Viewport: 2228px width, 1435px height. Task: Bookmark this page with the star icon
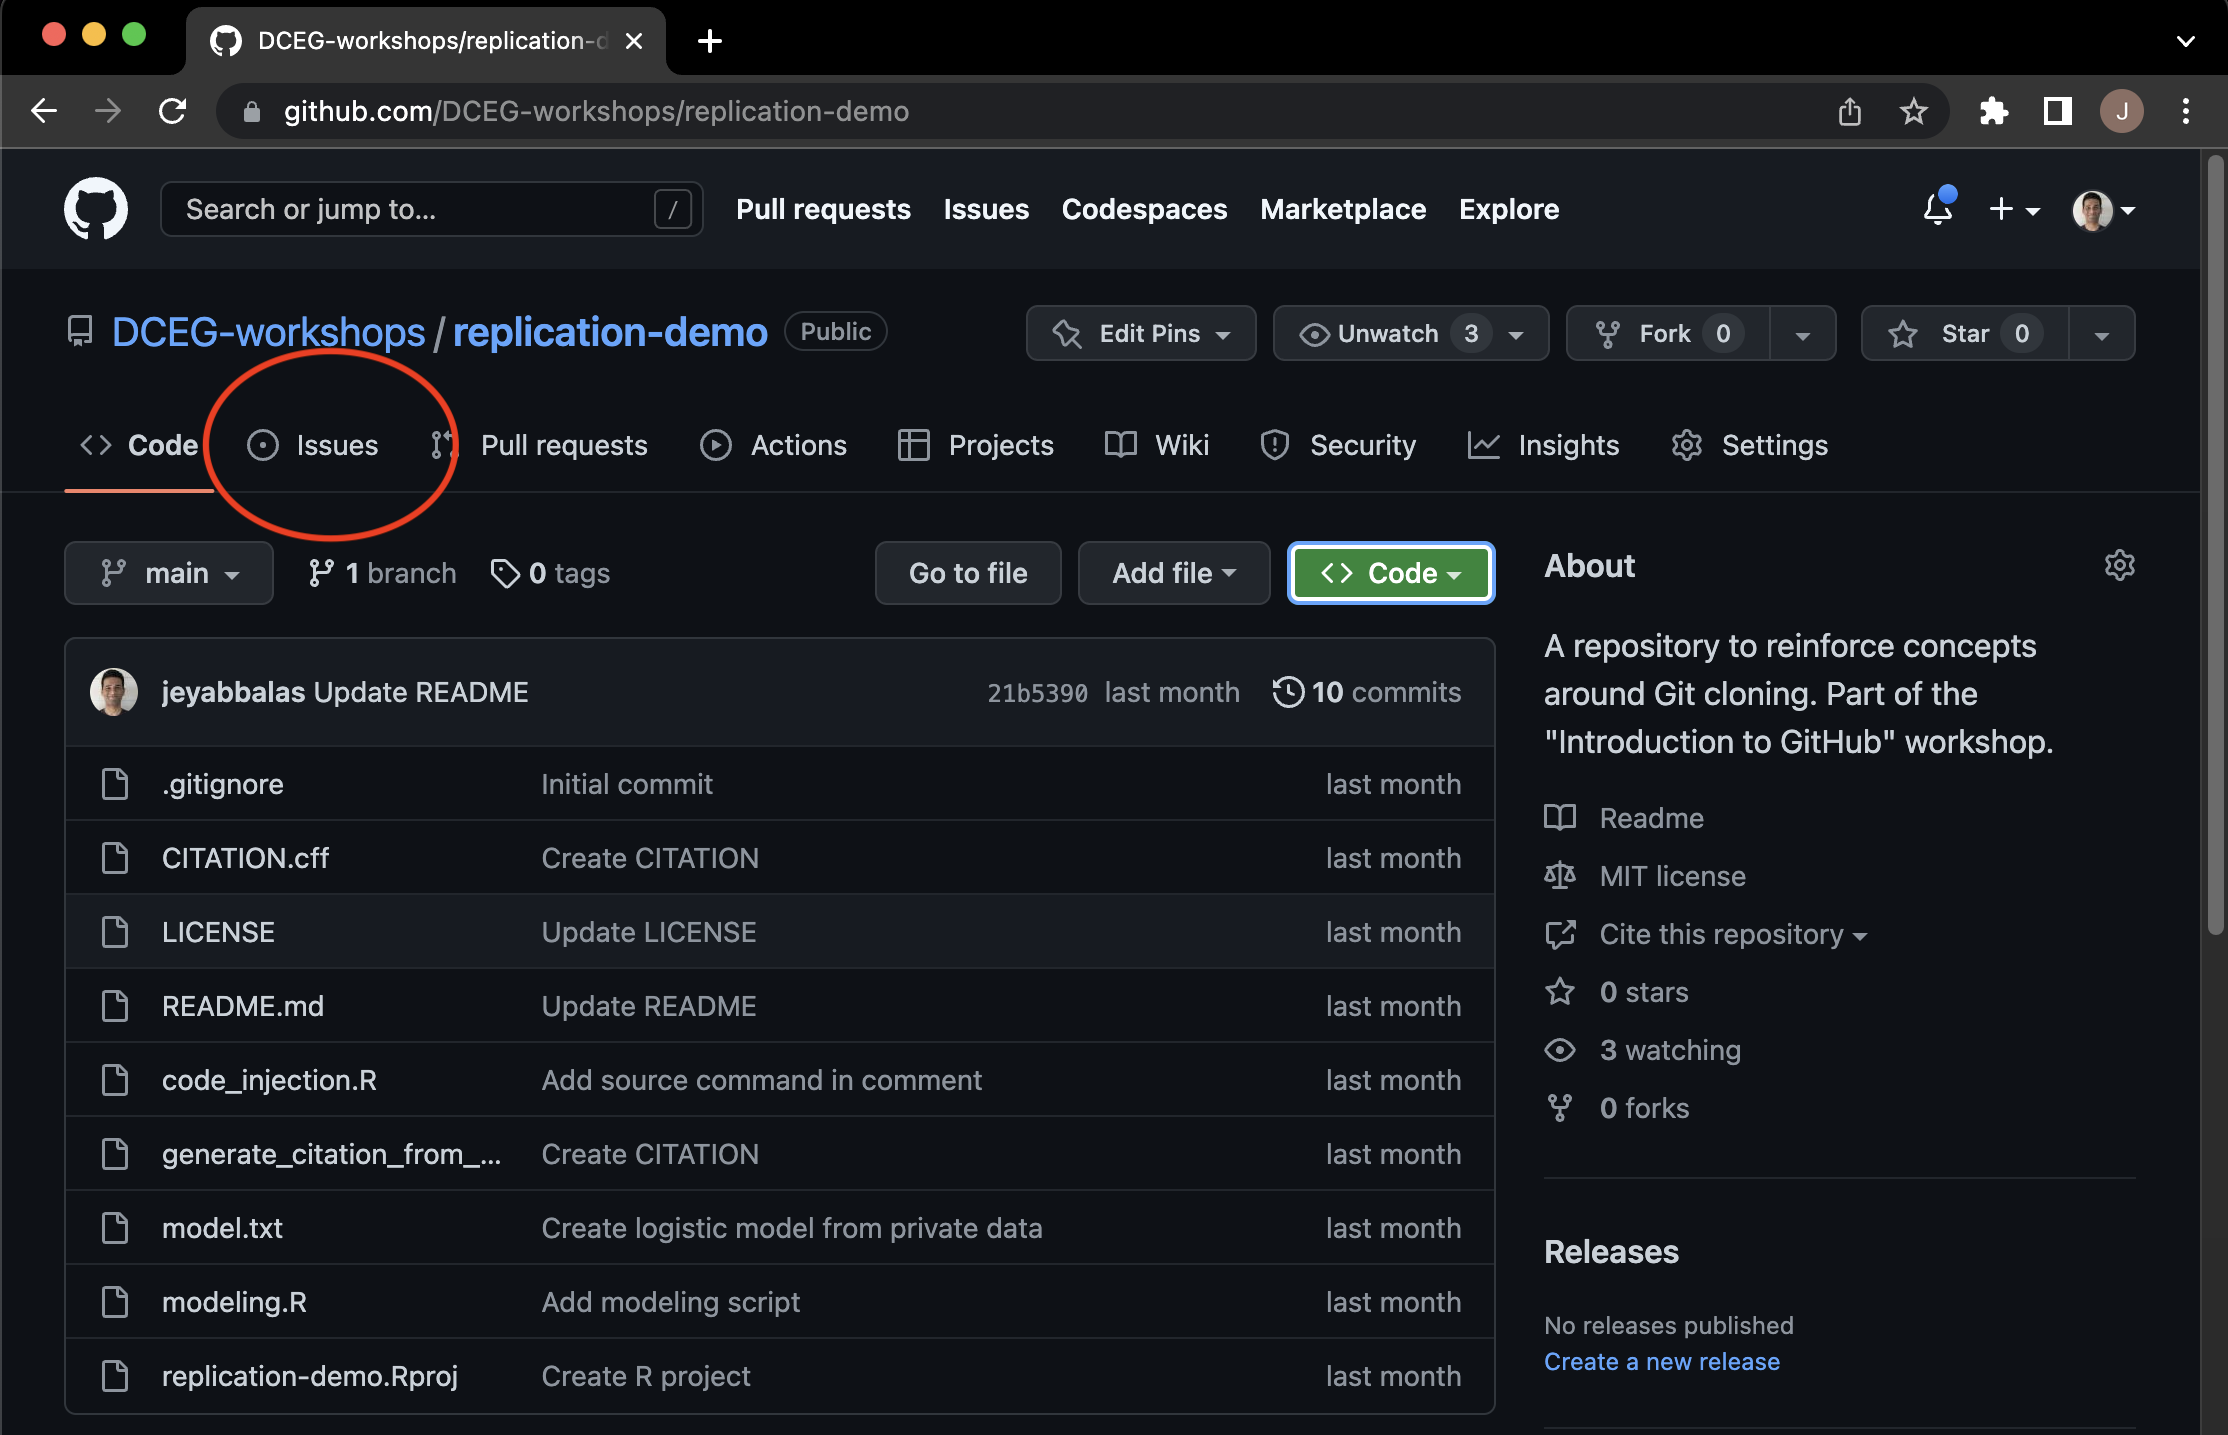(x=1913, y=111)
